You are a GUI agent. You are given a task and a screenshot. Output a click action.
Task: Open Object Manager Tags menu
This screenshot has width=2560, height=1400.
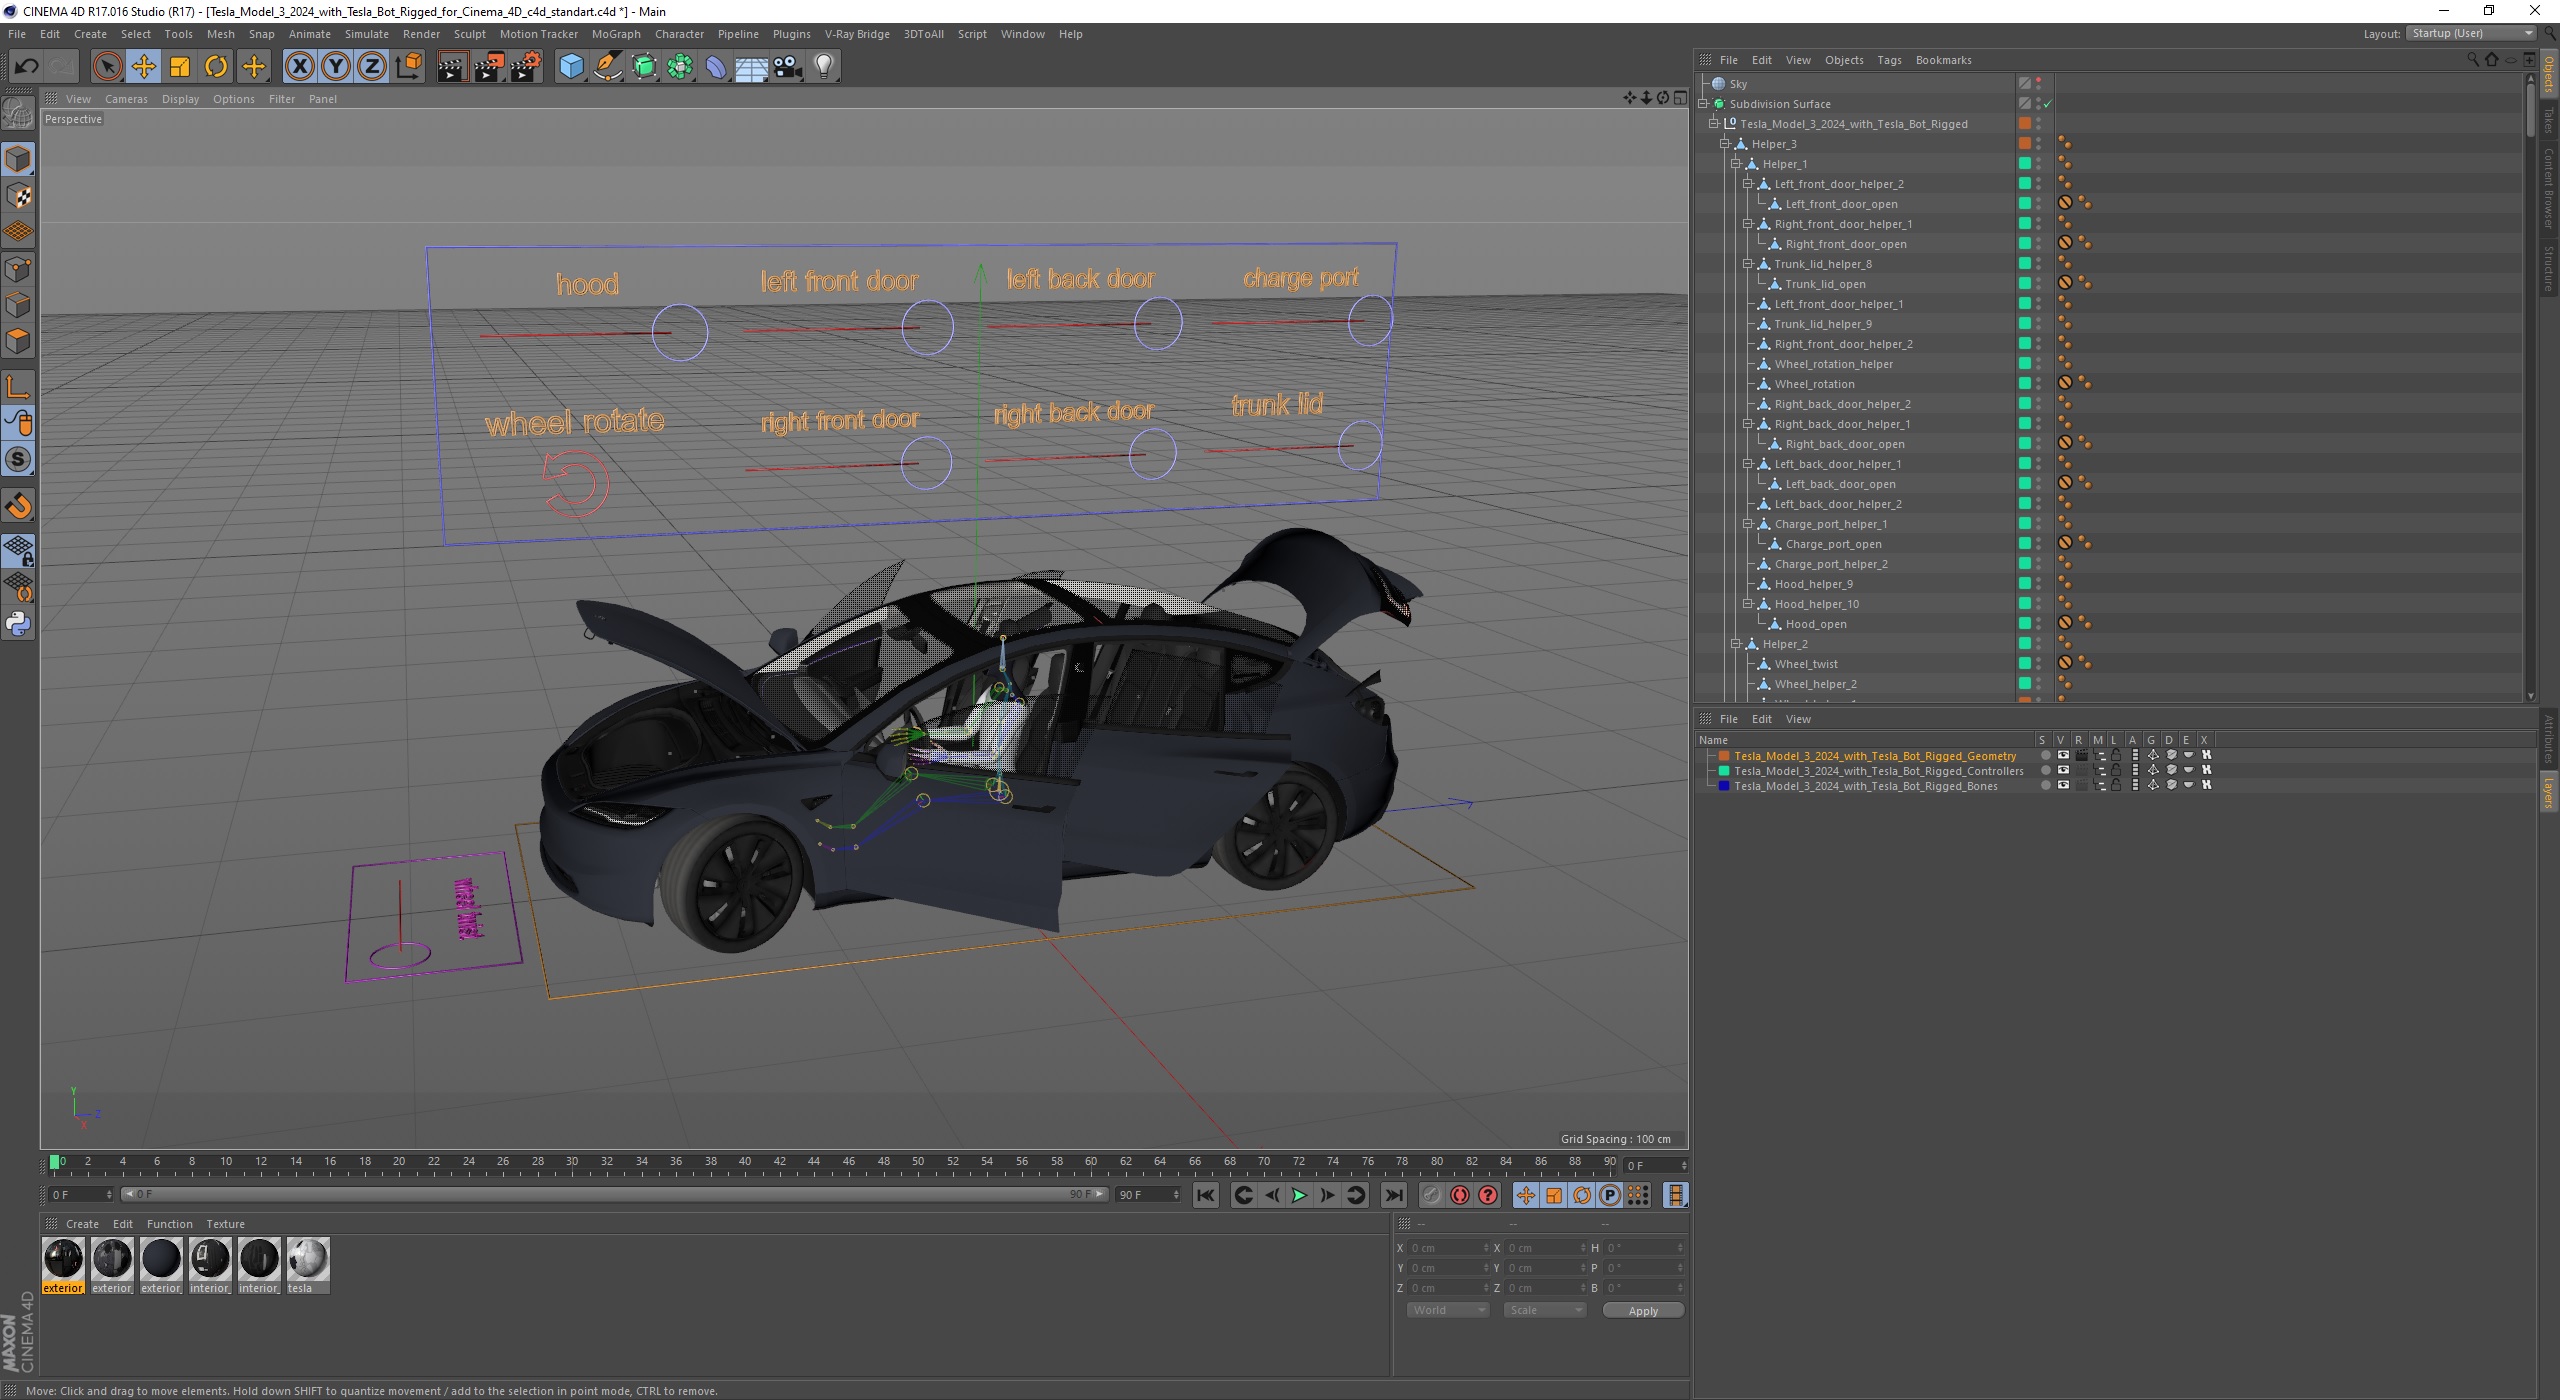coord(1889,60)
